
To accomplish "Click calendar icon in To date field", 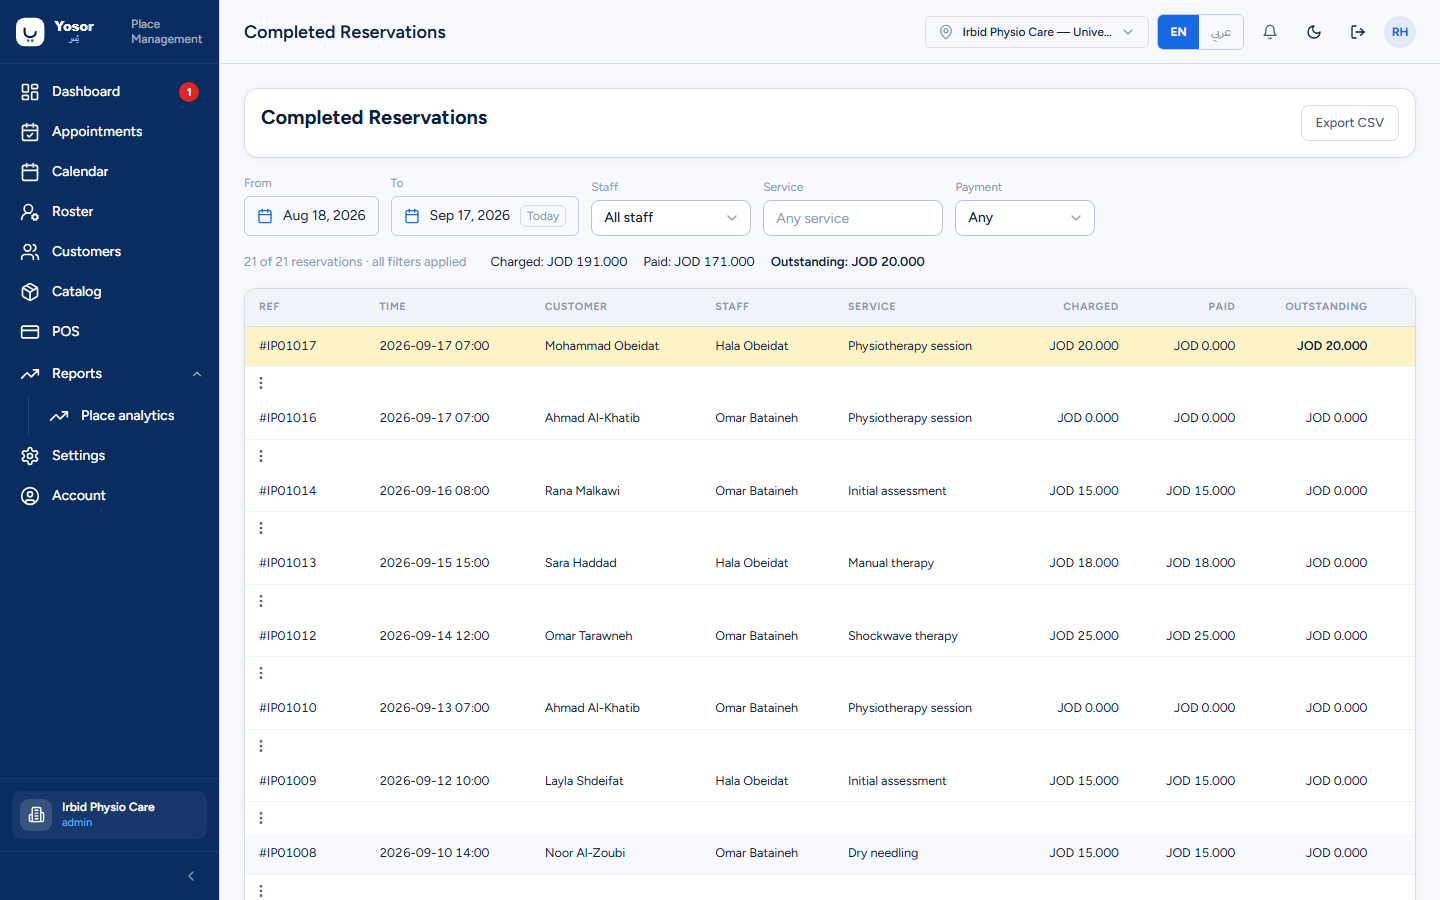I will [x=412, y=216].
